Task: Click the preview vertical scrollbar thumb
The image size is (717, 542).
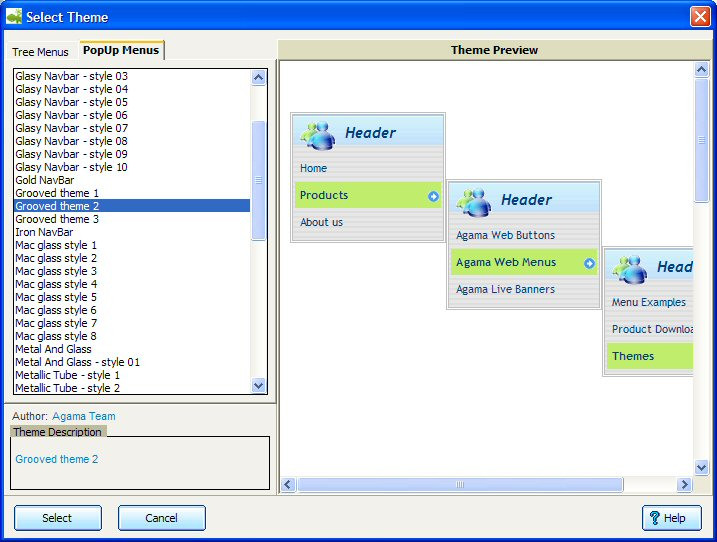Action: (x=701, y=140)
